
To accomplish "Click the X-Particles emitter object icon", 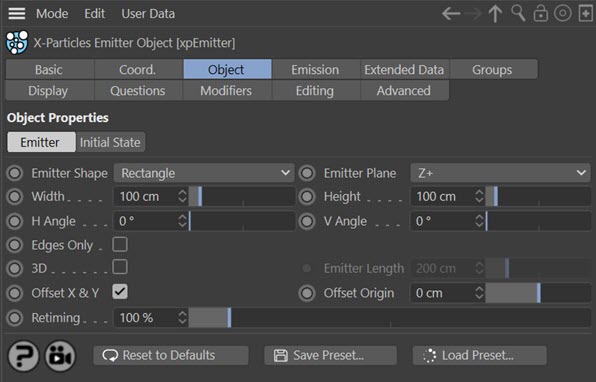I will 17,43.
